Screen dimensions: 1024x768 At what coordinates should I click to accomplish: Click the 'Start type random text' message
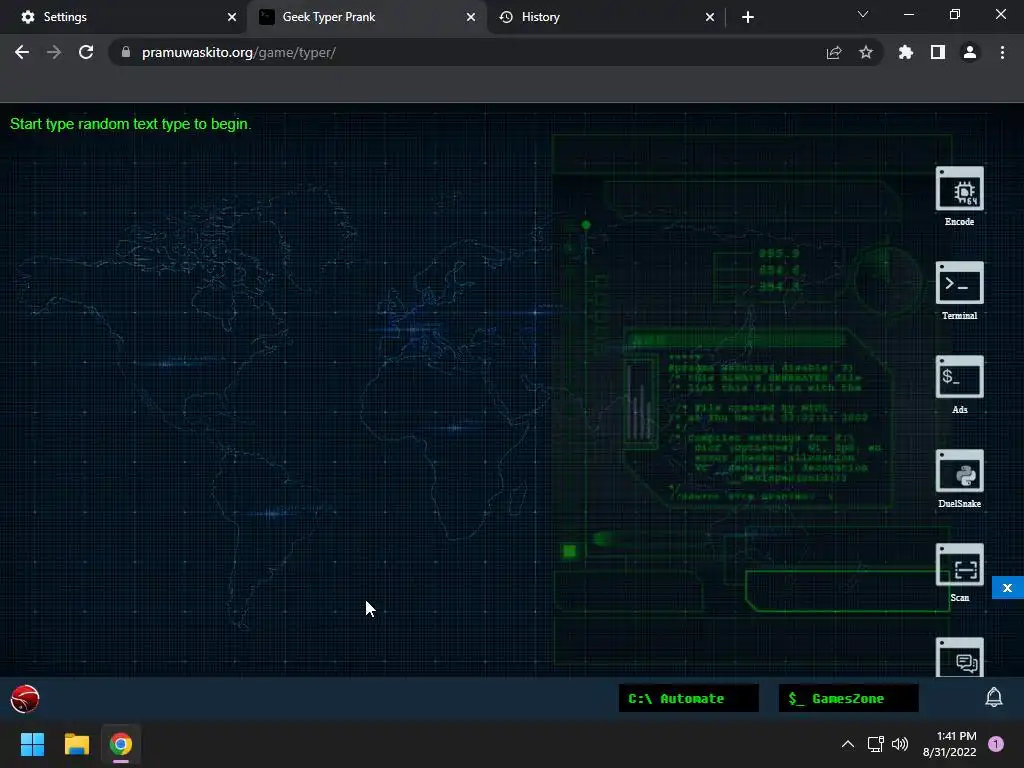point(131,124)
